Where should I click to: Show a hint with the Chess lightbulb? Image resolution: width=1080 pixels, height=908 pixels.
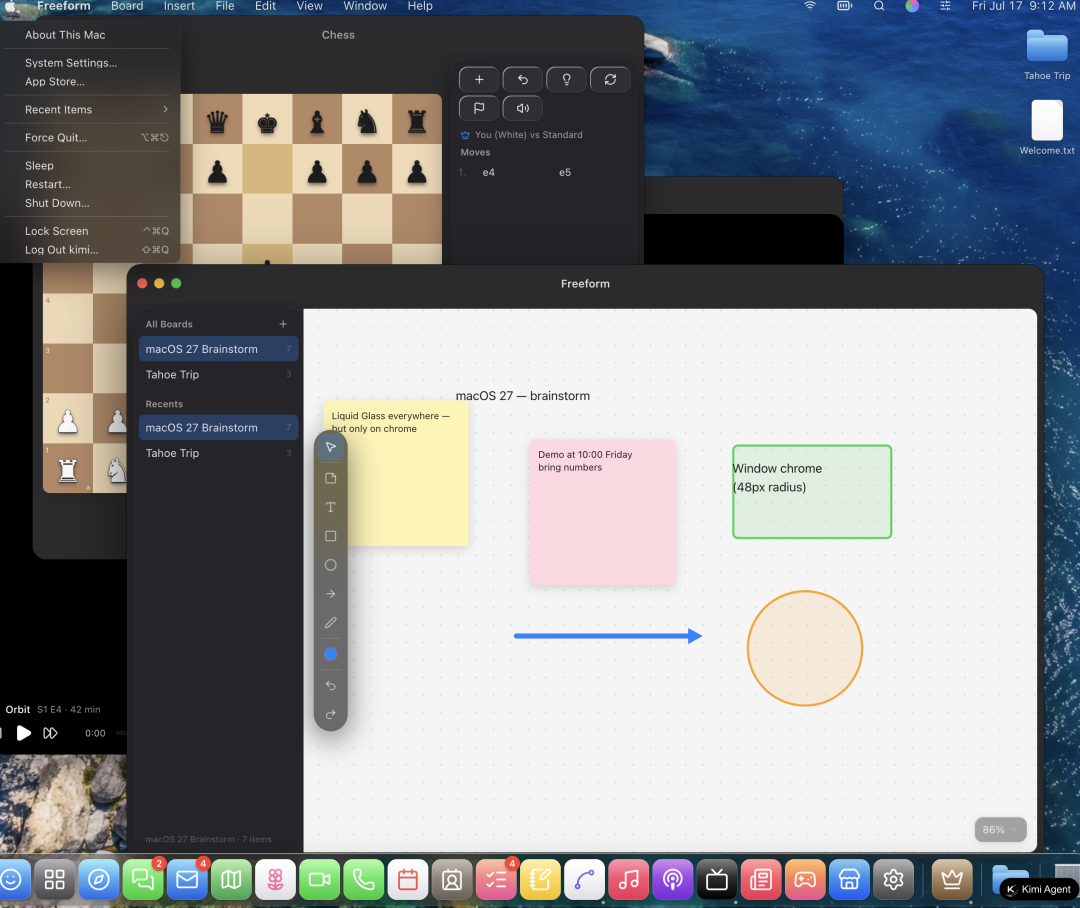tap(566, 79)
